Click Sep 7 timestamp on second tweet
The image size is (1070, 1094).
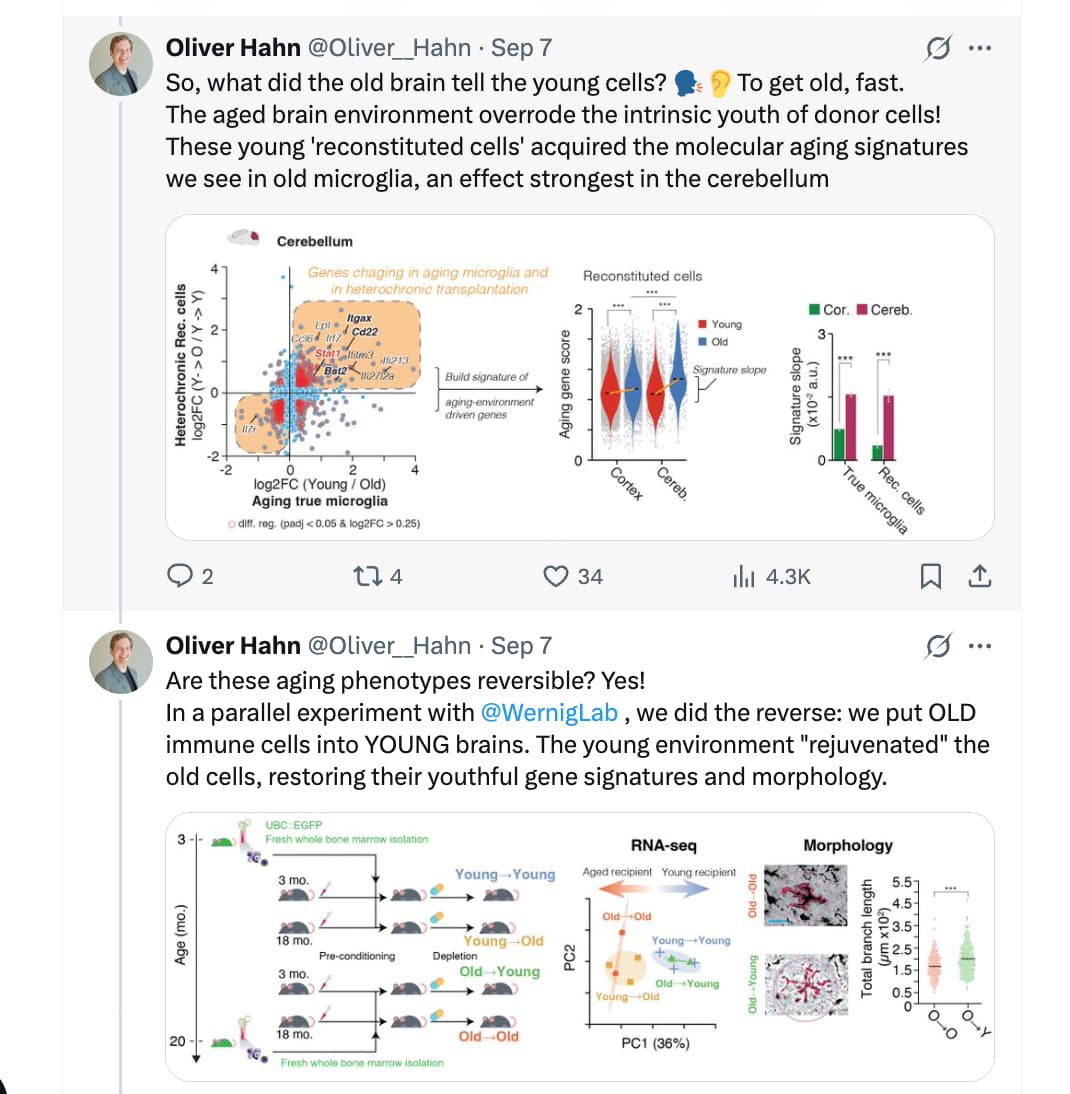(521, 645)
